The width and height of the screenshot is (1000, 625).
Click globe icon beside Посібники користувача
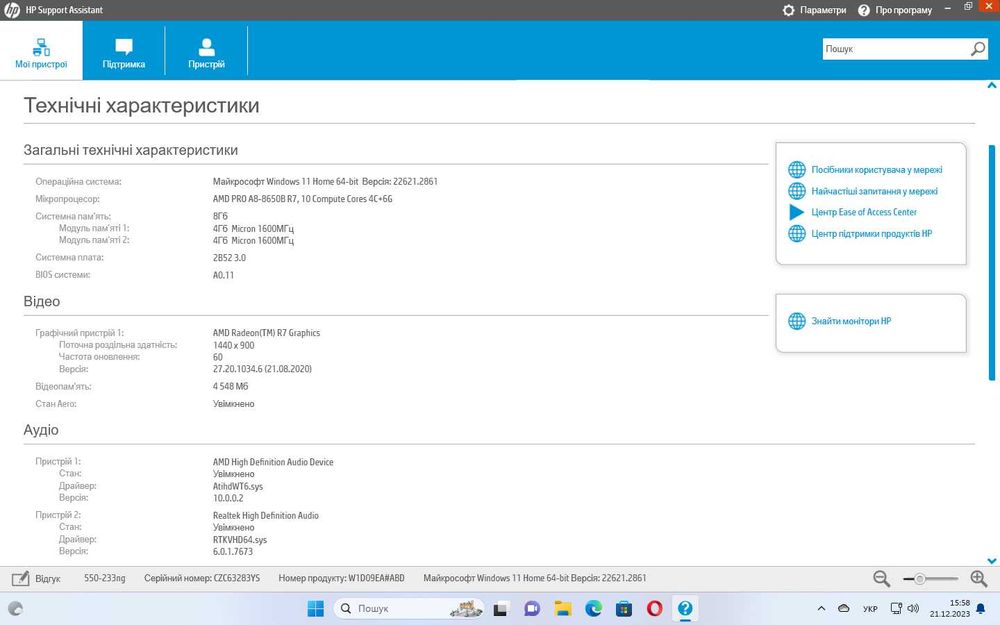797,170
